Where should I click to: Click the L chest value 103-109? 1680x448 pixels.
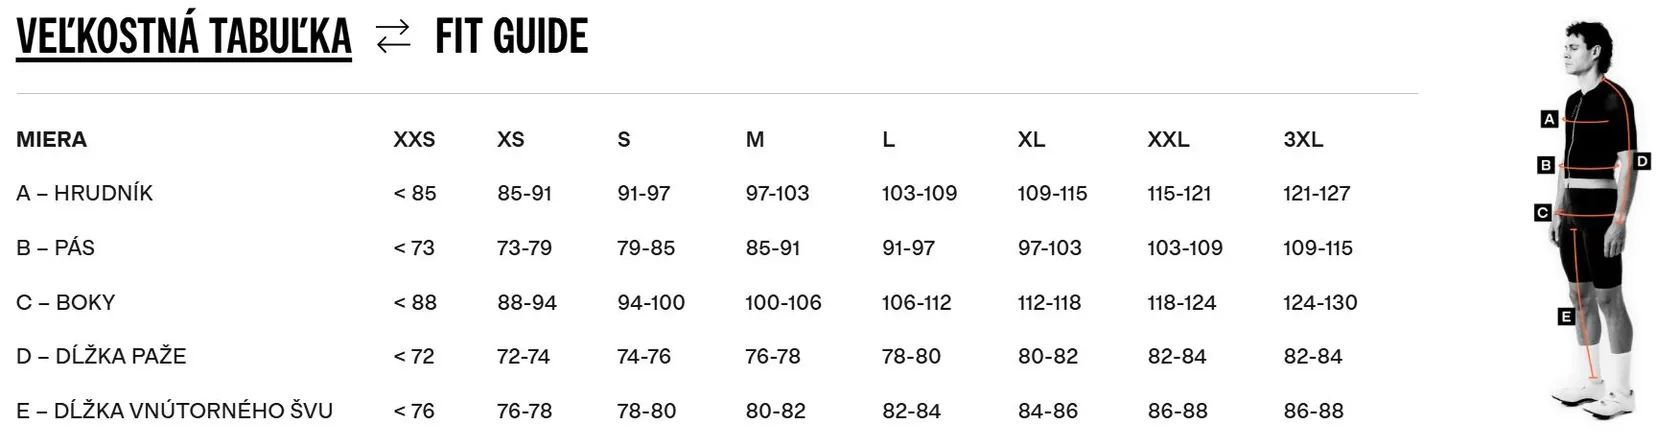(919, 193)
